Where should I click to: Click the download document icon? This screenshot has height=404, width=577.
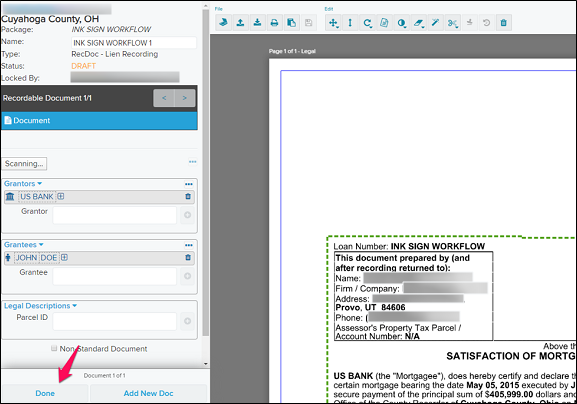pyautogui.click(x=257, y=23)
